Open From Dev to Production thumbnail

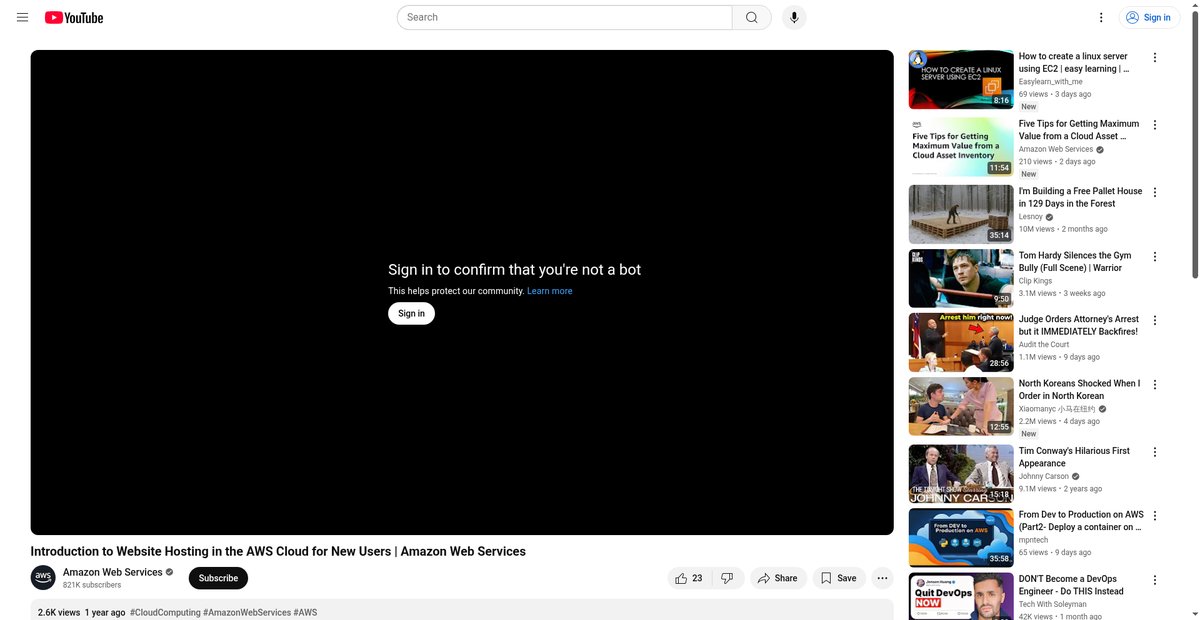click(961, 537)
